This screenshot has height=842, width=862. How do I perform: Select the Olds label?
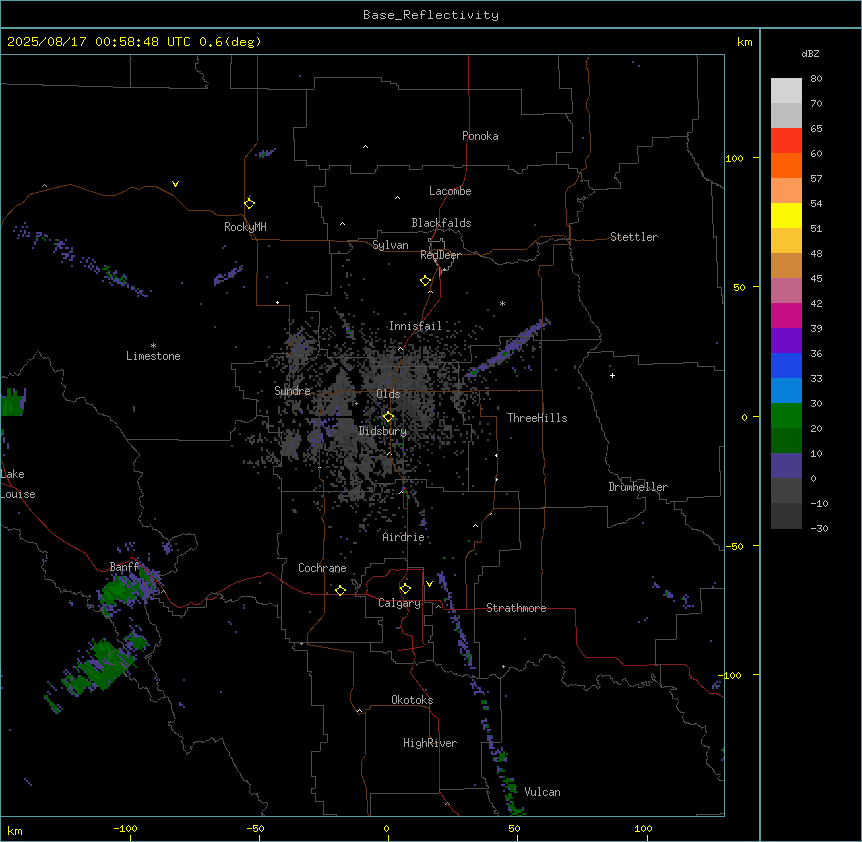(388, 394)
